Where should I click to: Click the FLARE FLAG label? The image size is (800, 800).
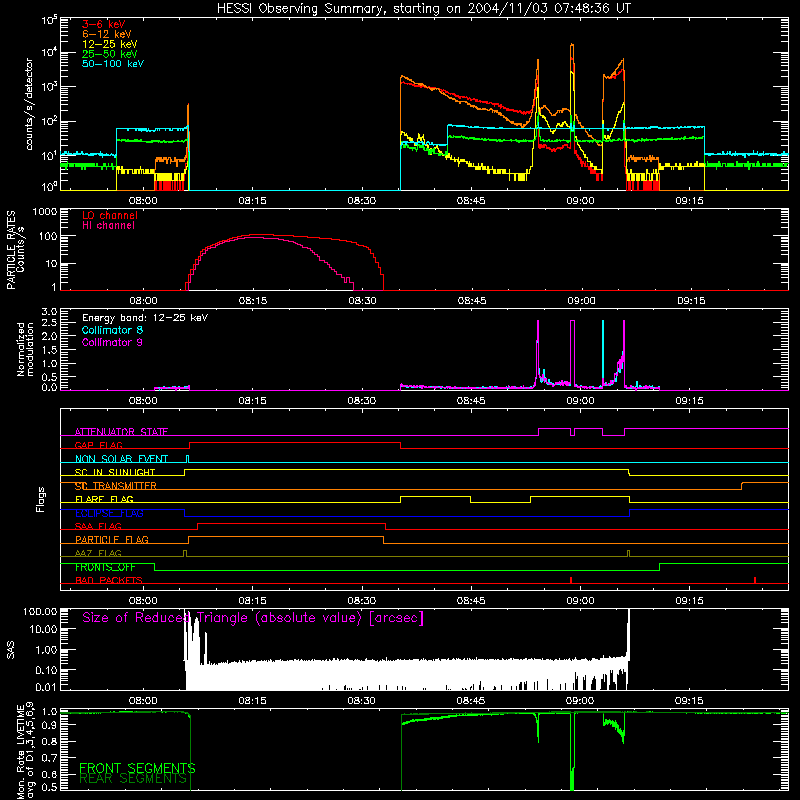tap(104, 499)
